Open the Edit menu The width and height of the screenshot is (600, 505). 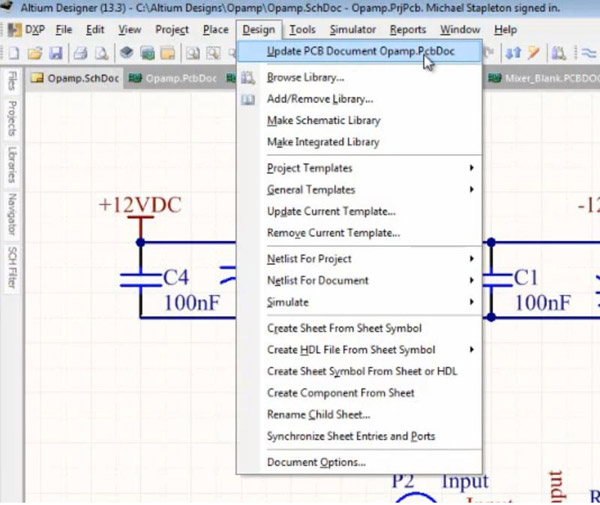click(x=95, y=30)
